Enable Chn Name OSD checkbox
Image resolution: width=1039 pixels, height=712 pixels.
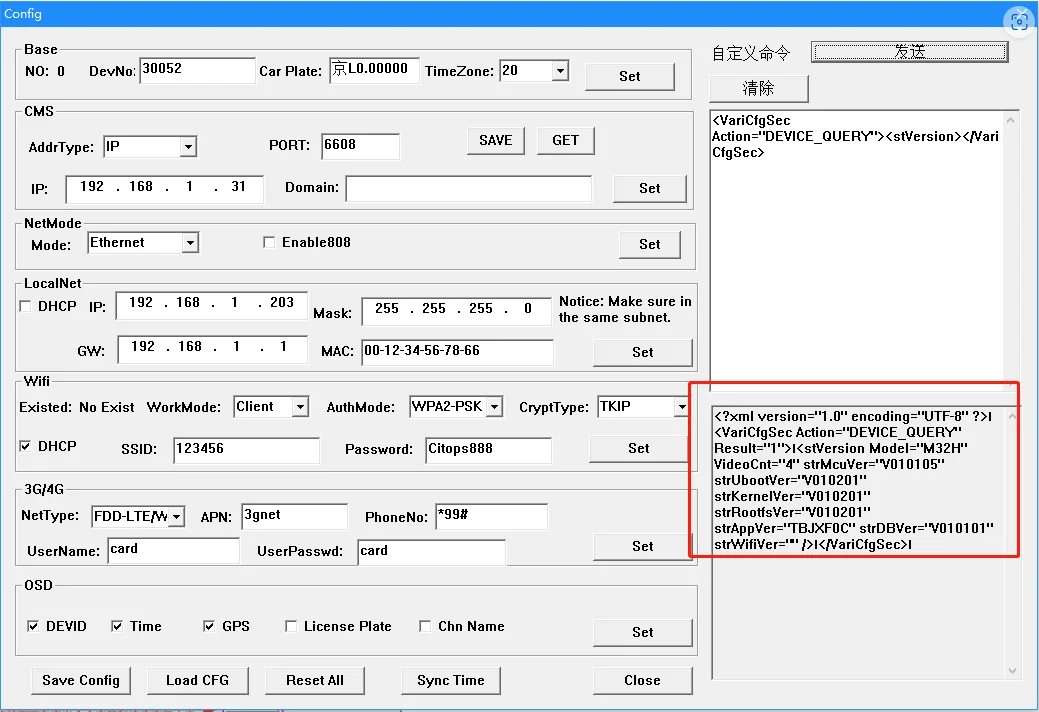(x=425, y=626)
